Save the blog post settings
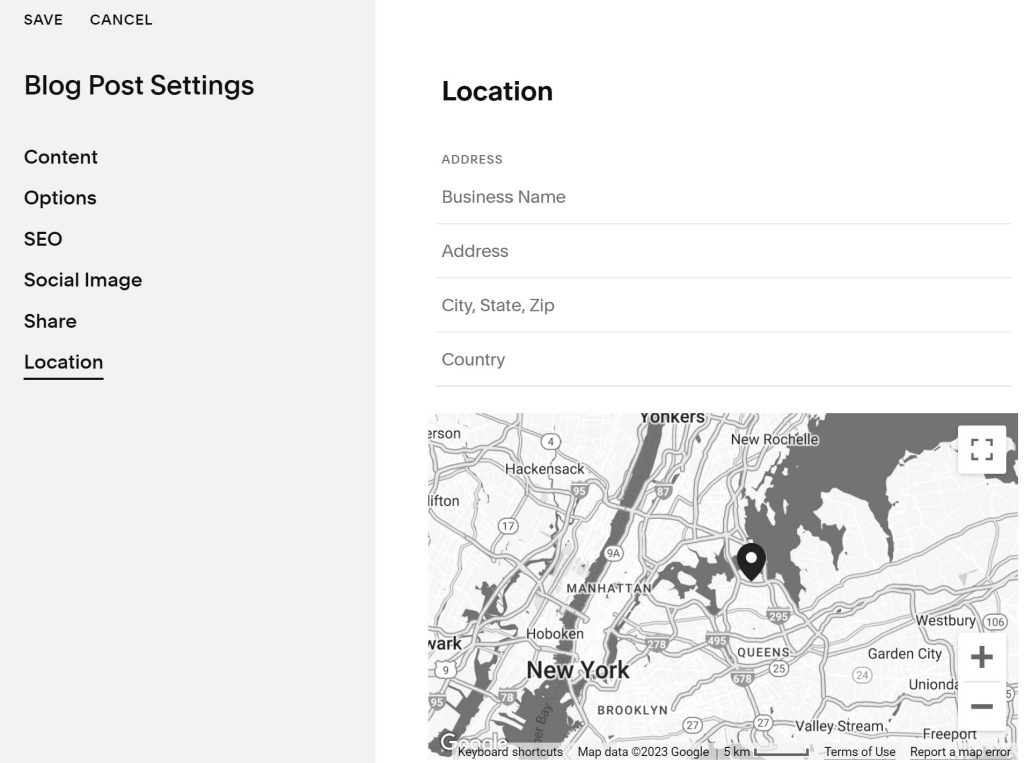 [43, 20]
